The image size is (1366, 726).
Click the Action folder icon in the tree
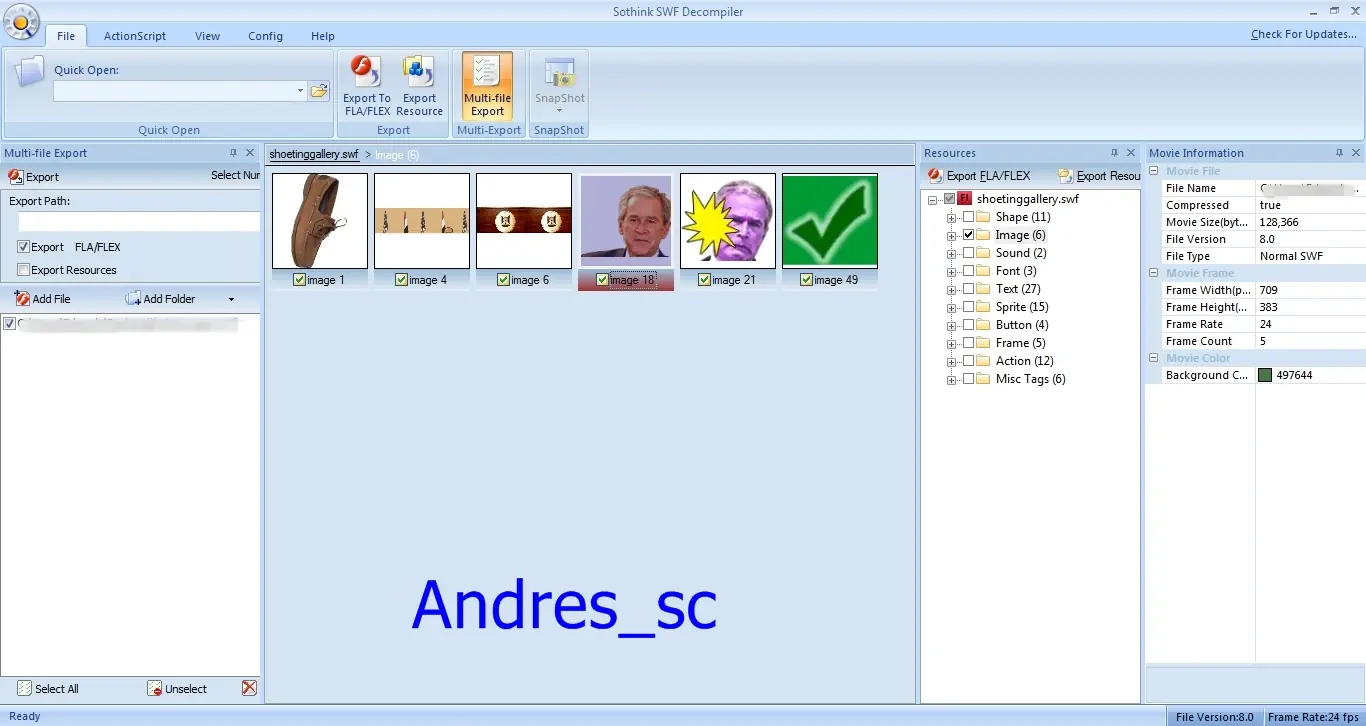point(983,361)
